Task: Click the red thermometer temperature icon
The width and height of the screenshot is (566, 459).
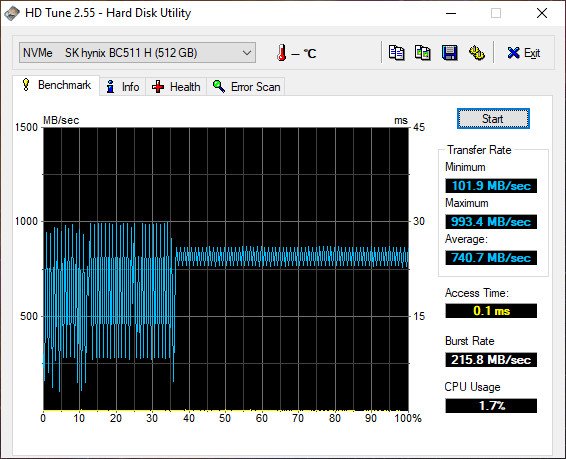Action: tap(282, 53)
